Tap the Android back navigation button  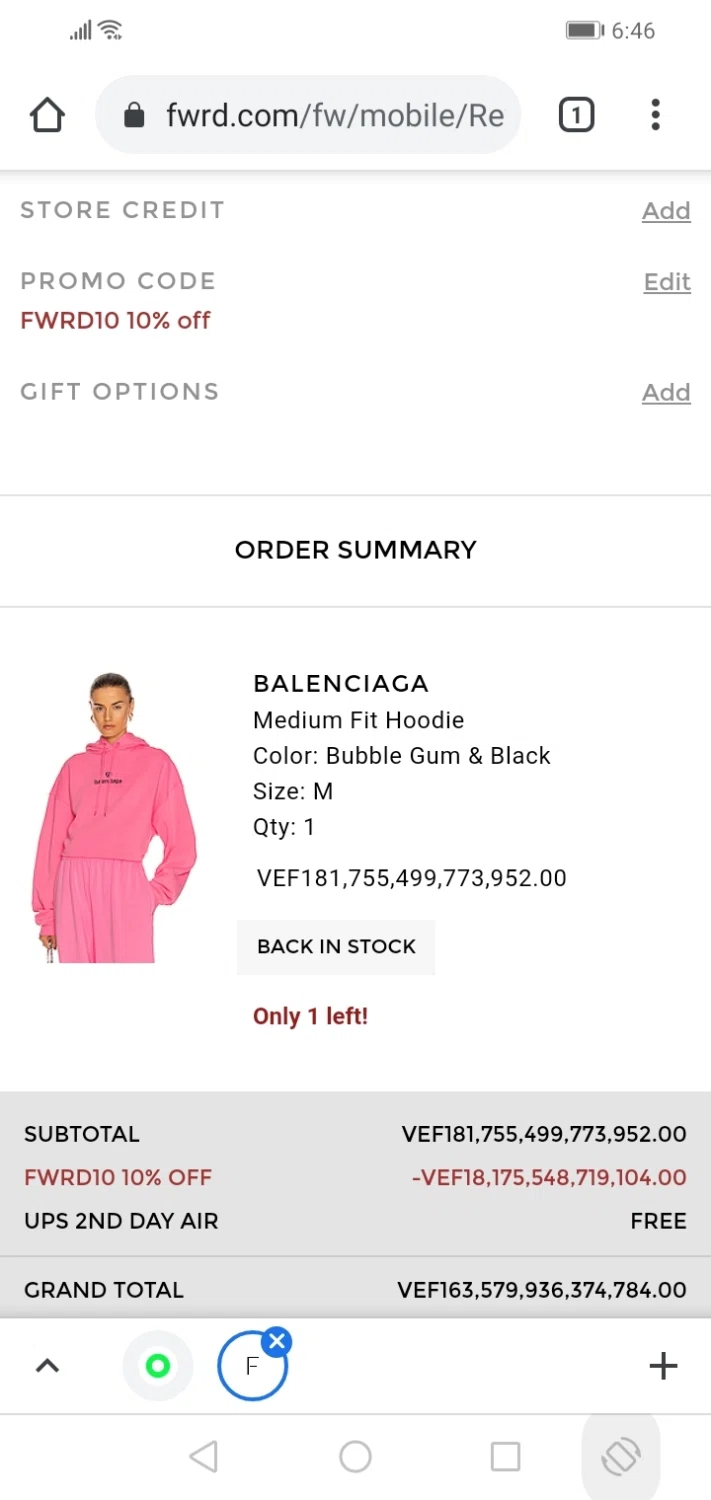[204, 1457]
